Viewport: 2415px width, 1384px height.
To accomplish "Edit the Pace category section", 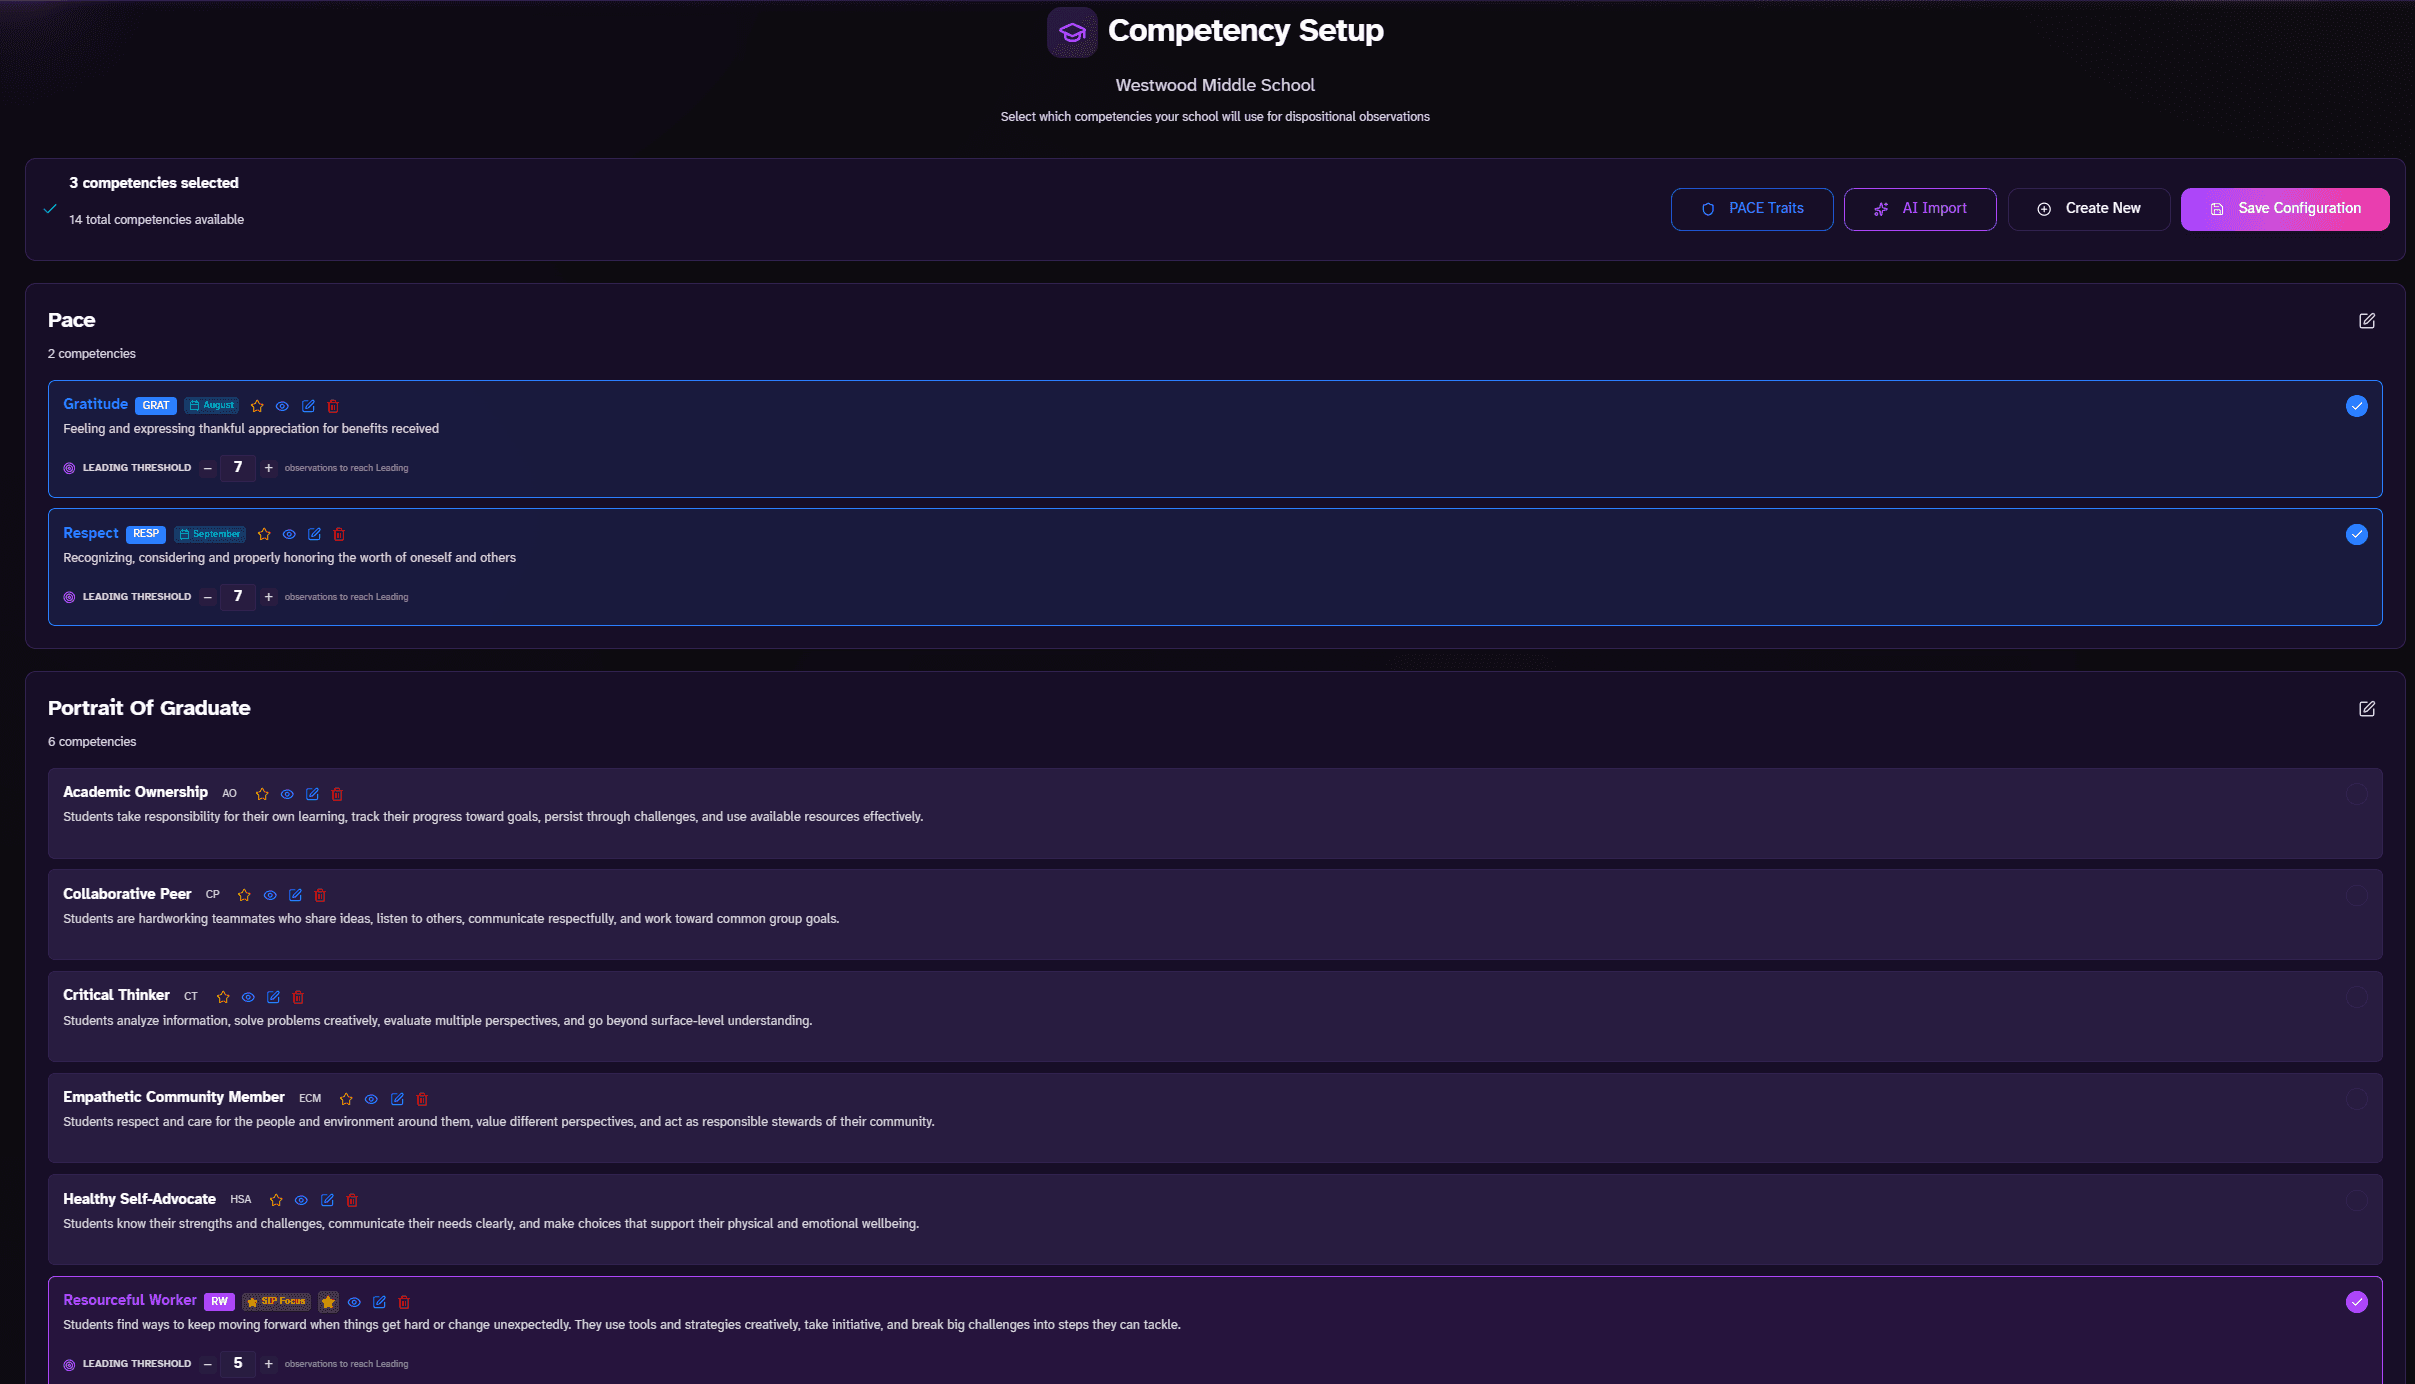I will pos(2367,321).
